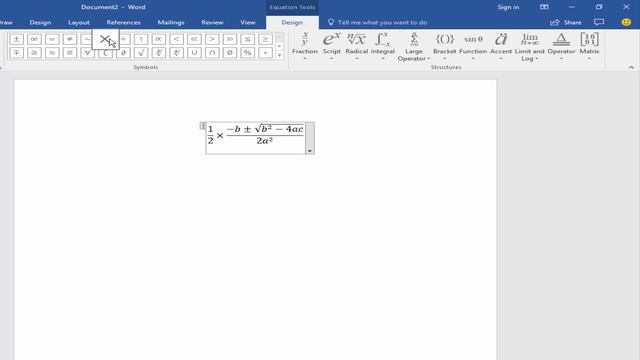640x360 pixels.
Task: Open the Design tab beside Layout
Action: [40, 22]
